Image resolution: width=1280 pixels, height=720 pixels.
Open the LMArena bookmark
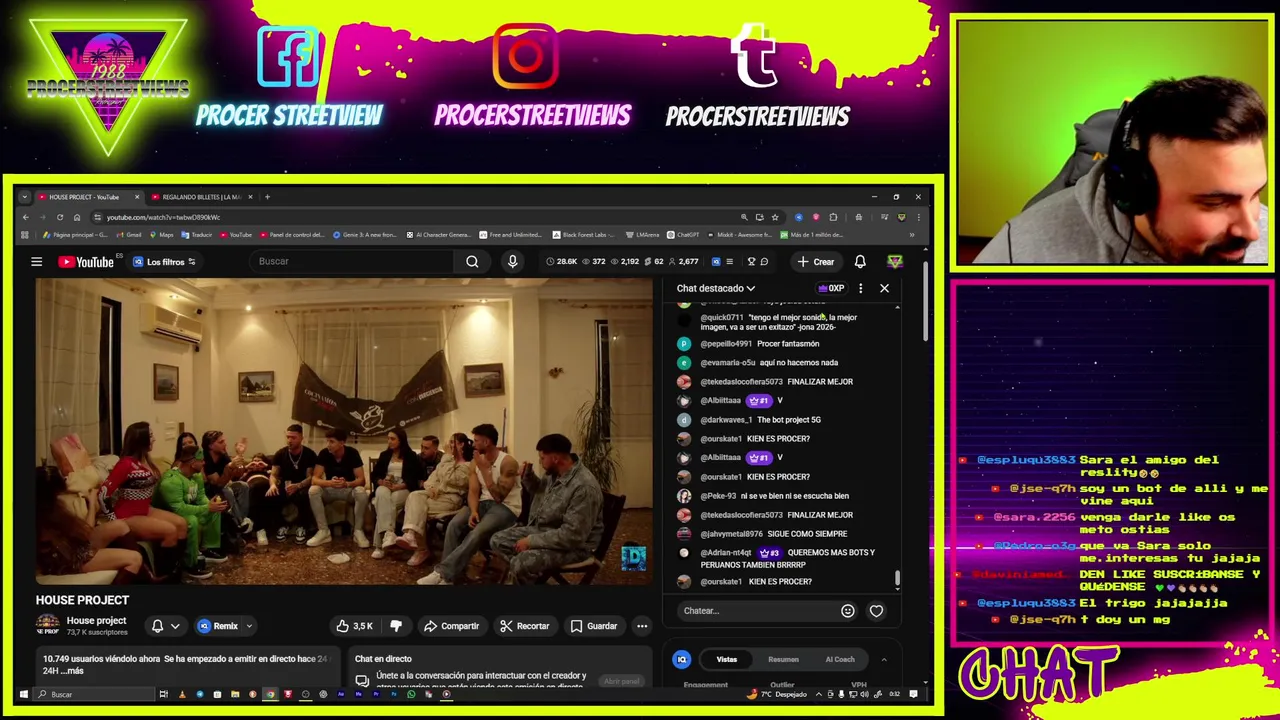(642, 235)
